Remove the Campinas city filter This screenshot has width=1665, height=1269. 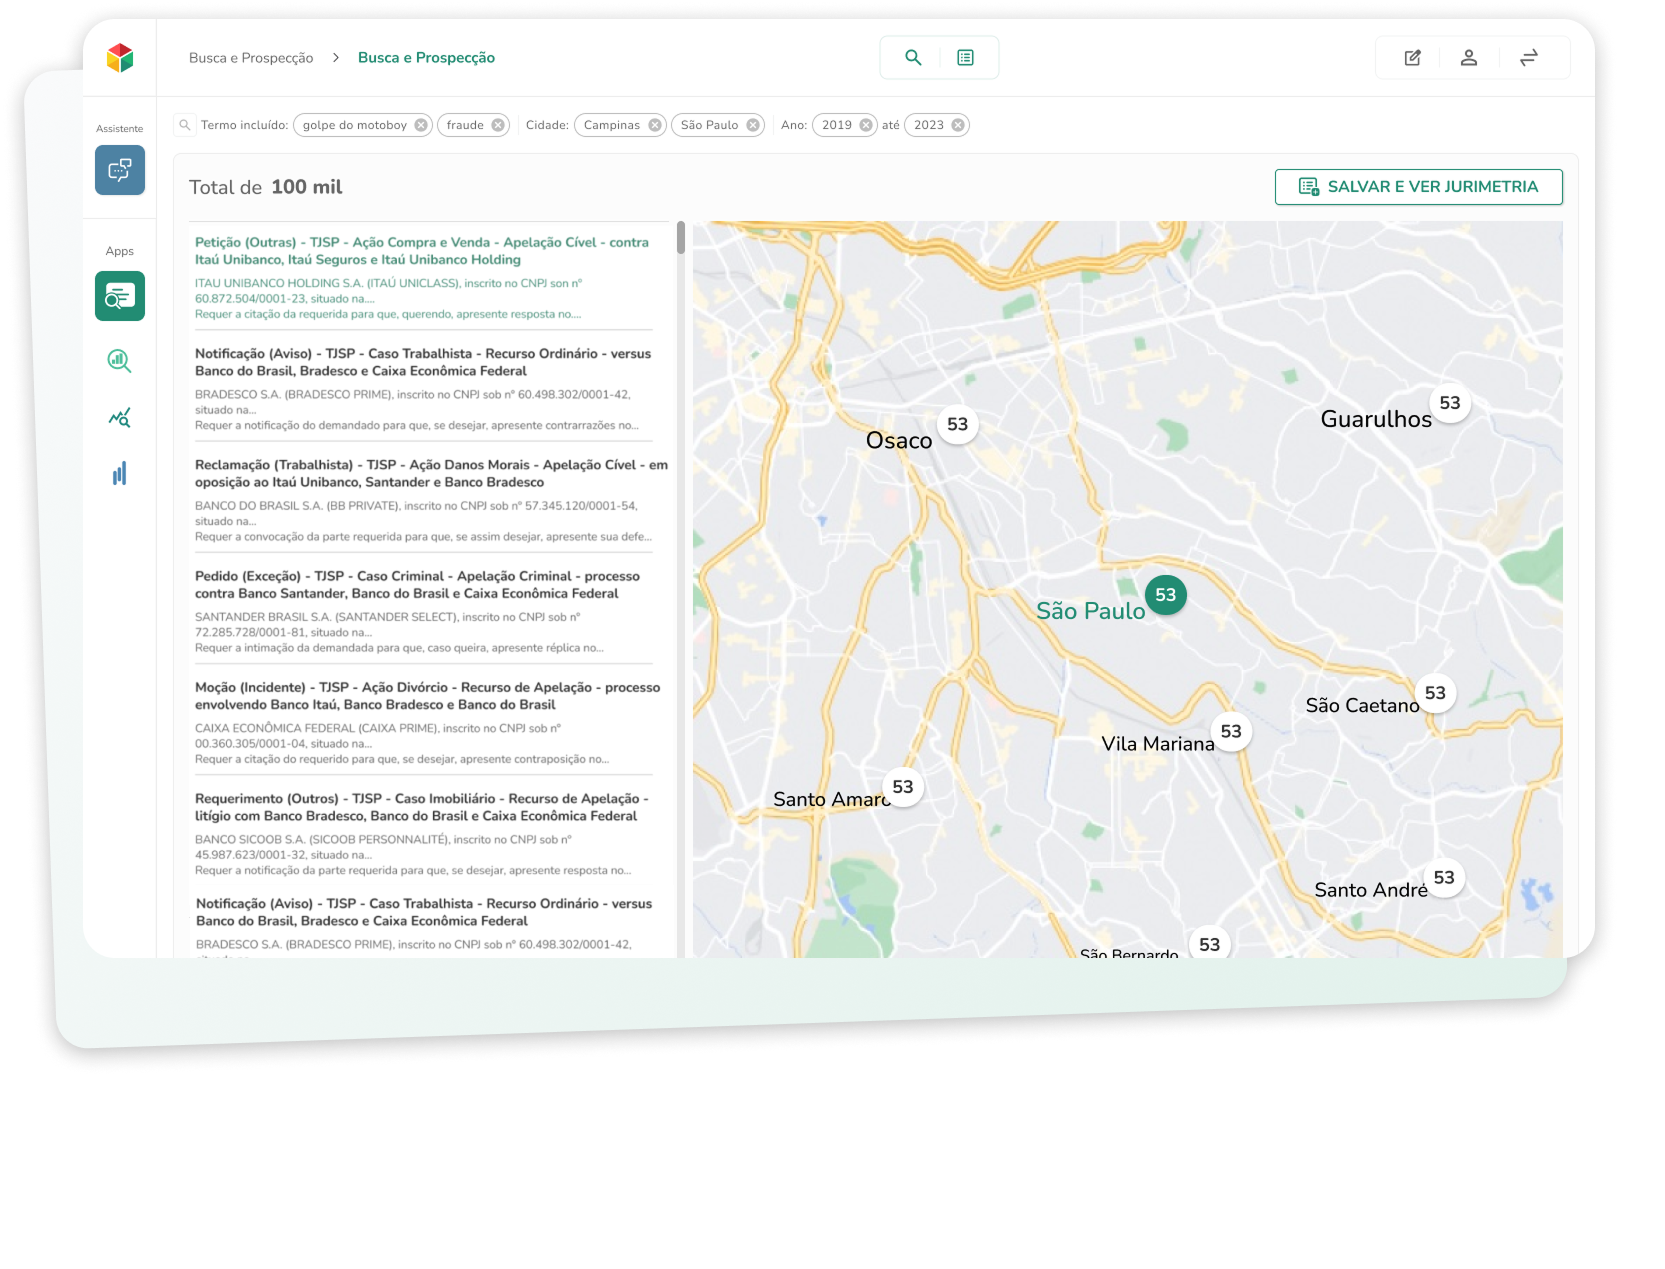[x=655, y=125]
